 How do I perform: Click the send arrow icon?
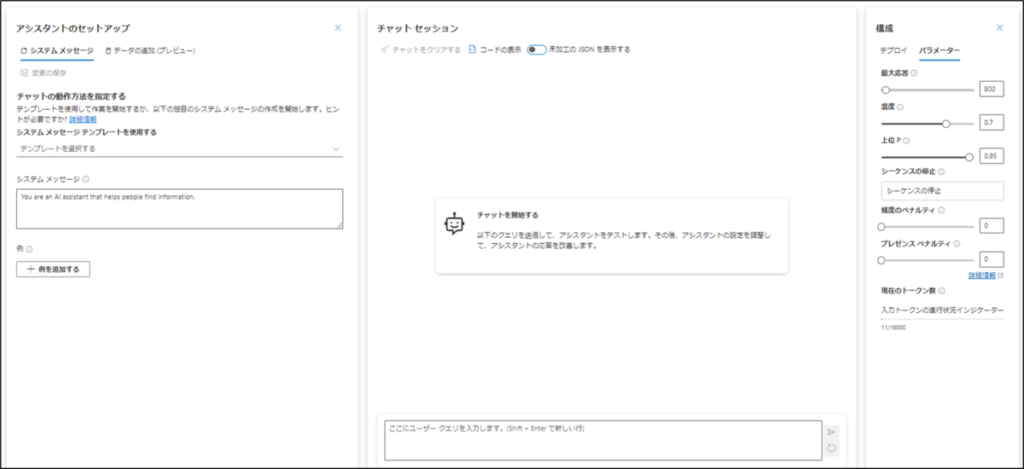point(831,432)
